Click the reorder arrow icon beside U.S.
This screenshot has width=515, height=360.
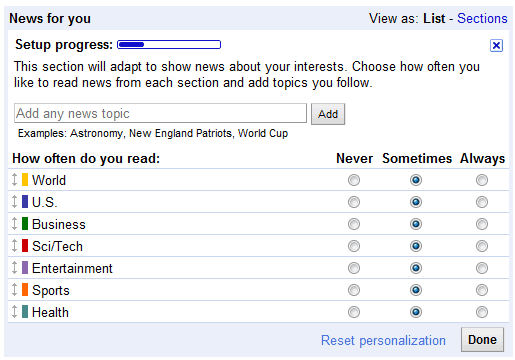pos(14,202)
